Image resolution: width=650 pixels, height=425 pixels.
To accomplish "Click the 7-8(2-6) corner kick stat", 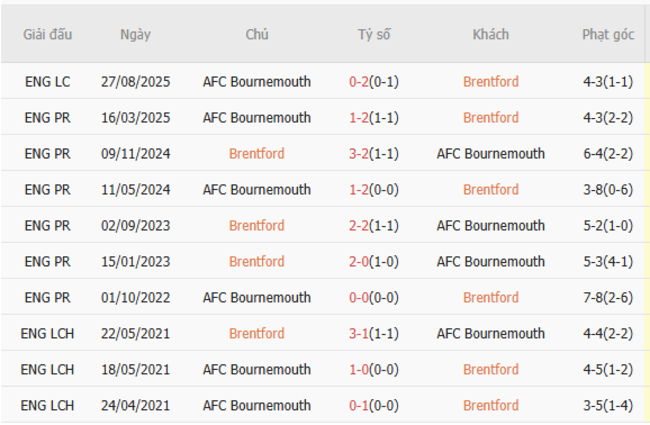I will click(x=608, y=298).
